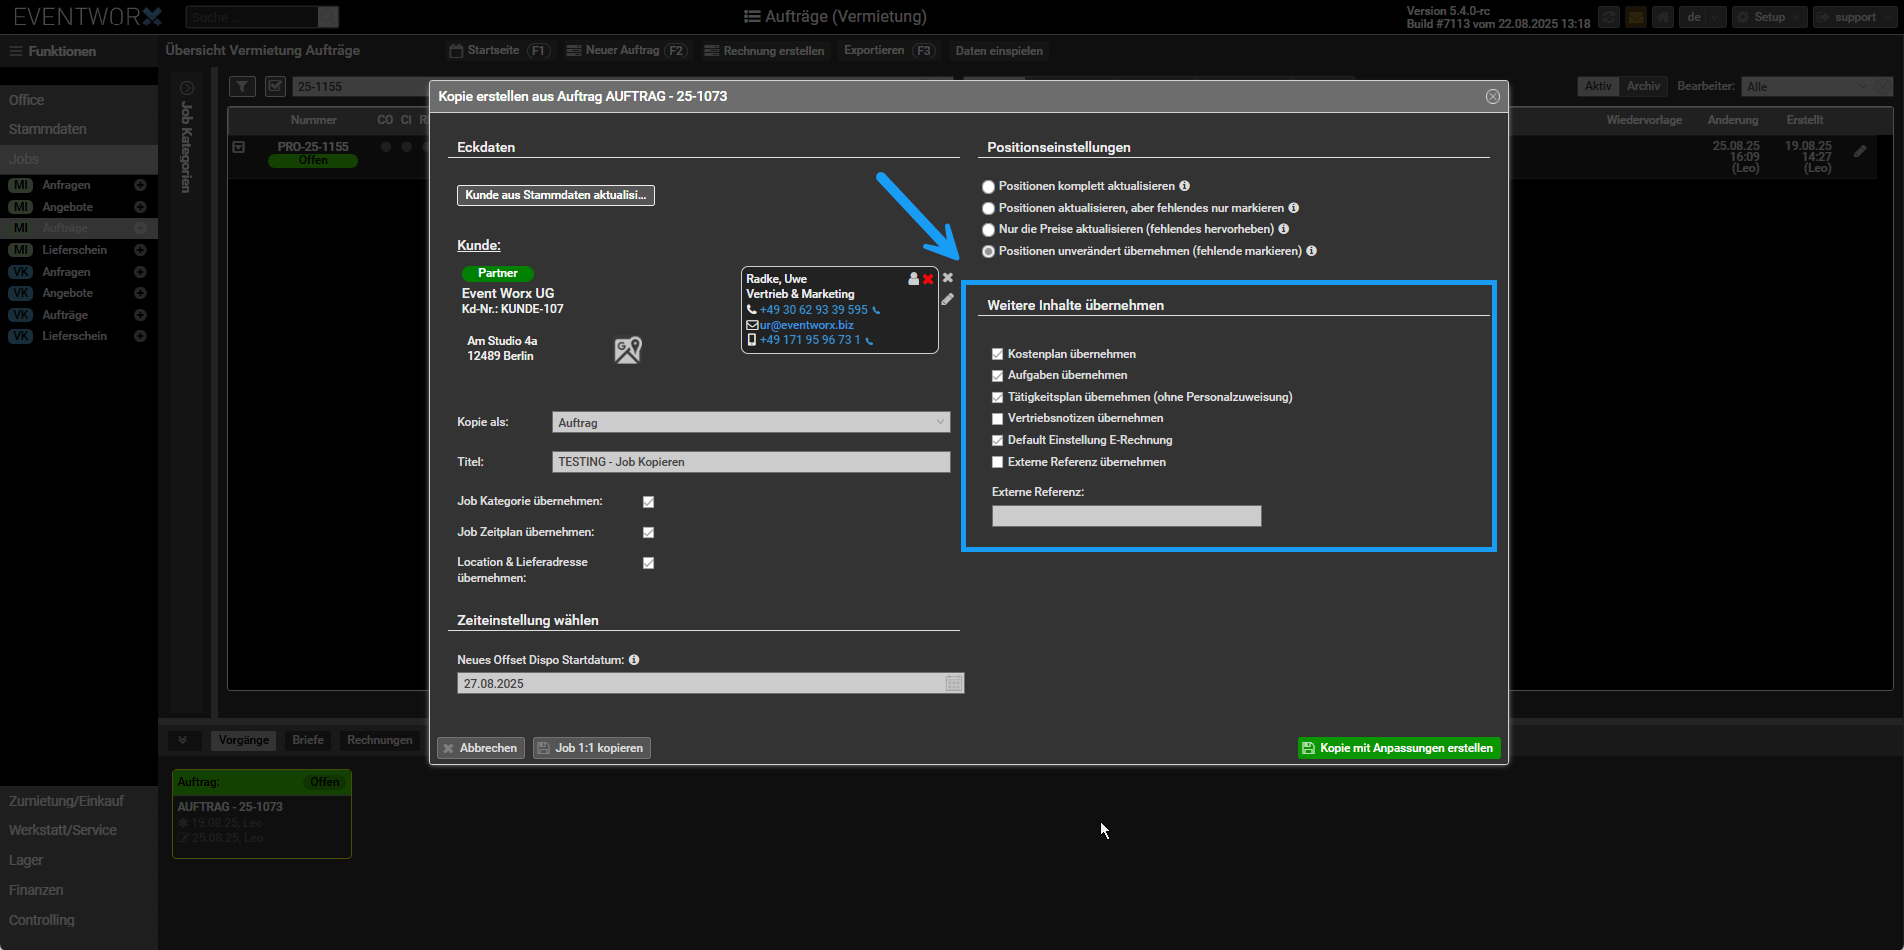Select Positionen unverändert übernehmen radio
Image resolution: width=1904 pixels, height=950 pixels.
(988, 252)
